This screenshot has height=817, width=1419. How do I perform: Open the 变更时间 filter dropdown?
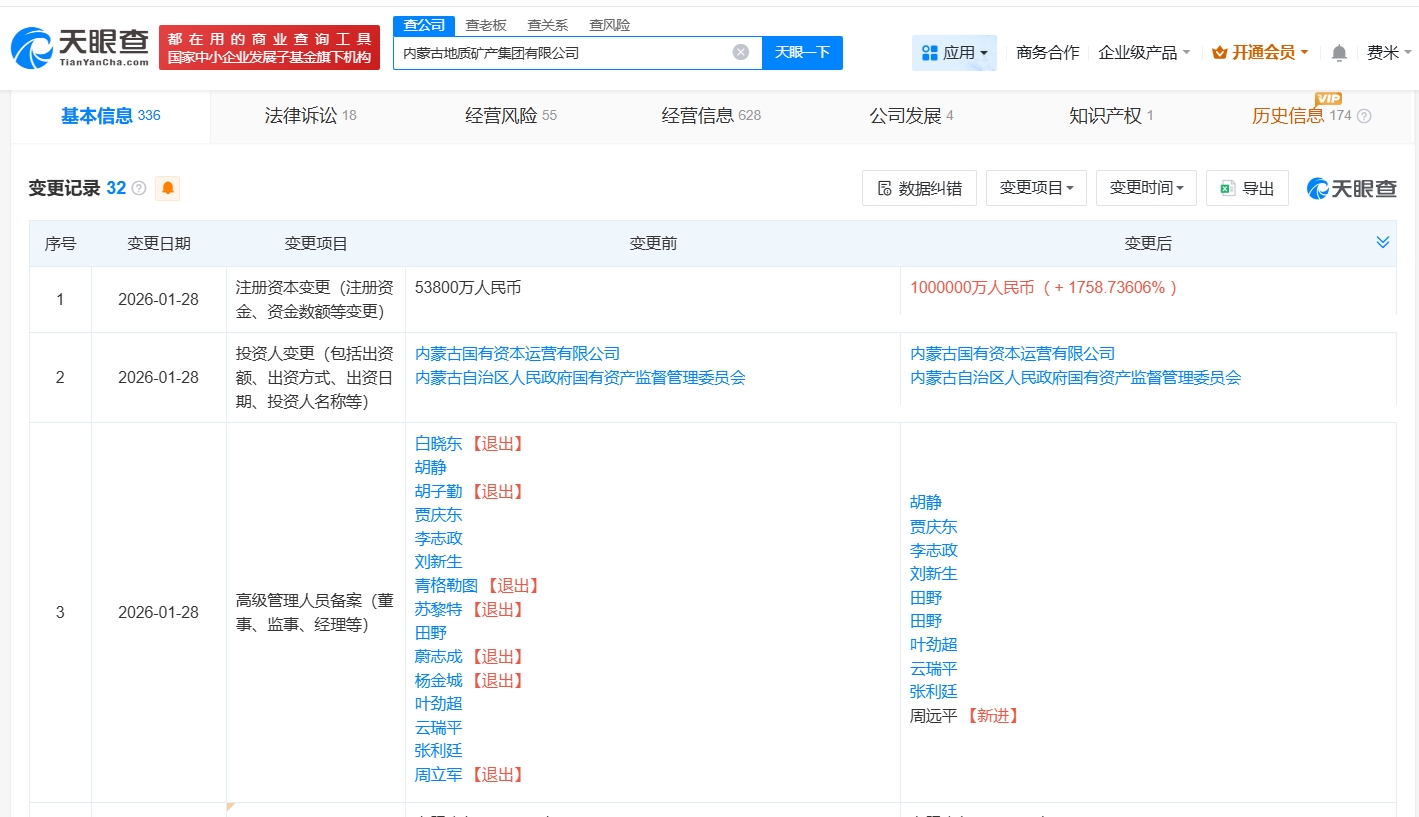click(x=1146, y=187)
